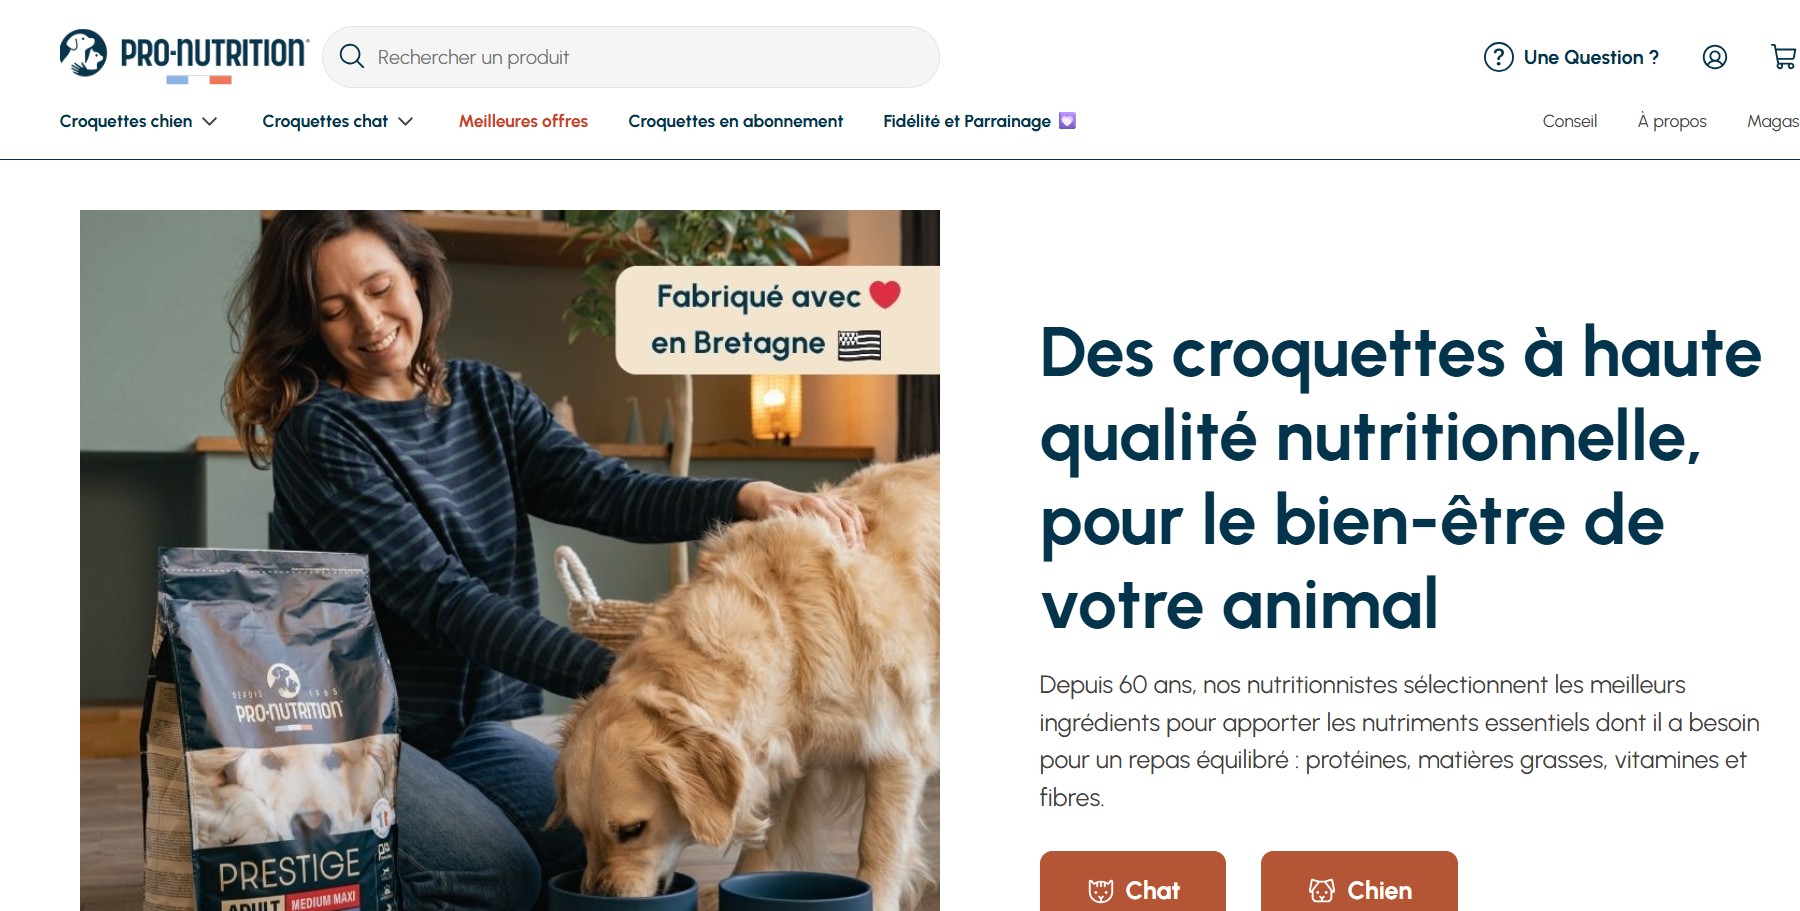Click the Une Question ? link
Image resolution: width=1800 pixels, height=911 pixels.
click(x=1591, y=57)
